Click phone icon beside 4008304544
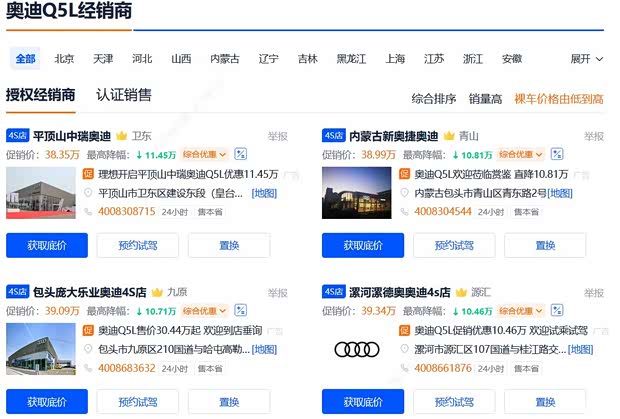 (x=405, y=212)
